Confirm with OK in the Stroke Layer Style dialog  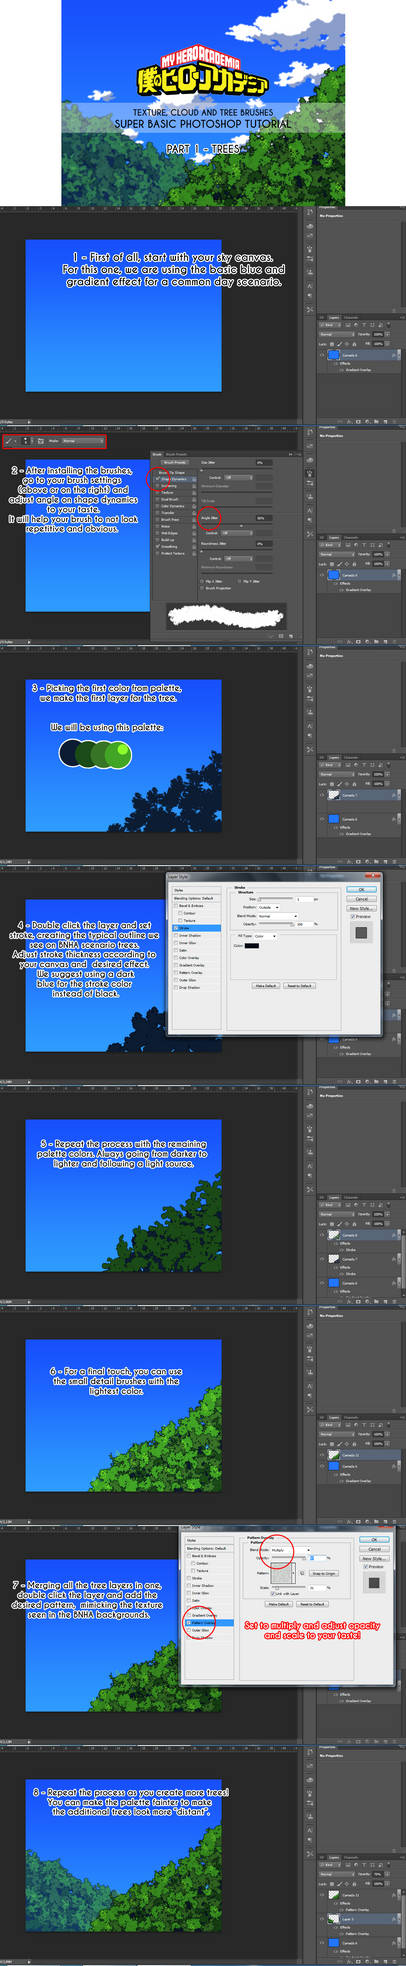click(361, 889)
